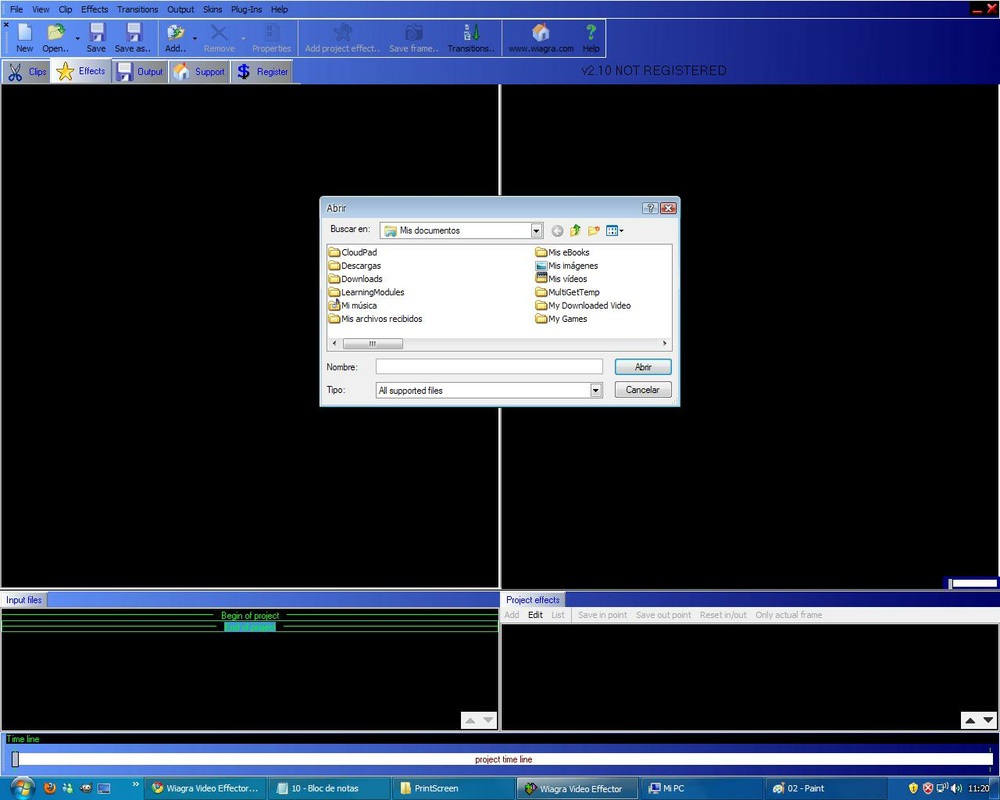The image size is (1000, 800).
Task: Click the dialog help question button
Action: [650, 208]
